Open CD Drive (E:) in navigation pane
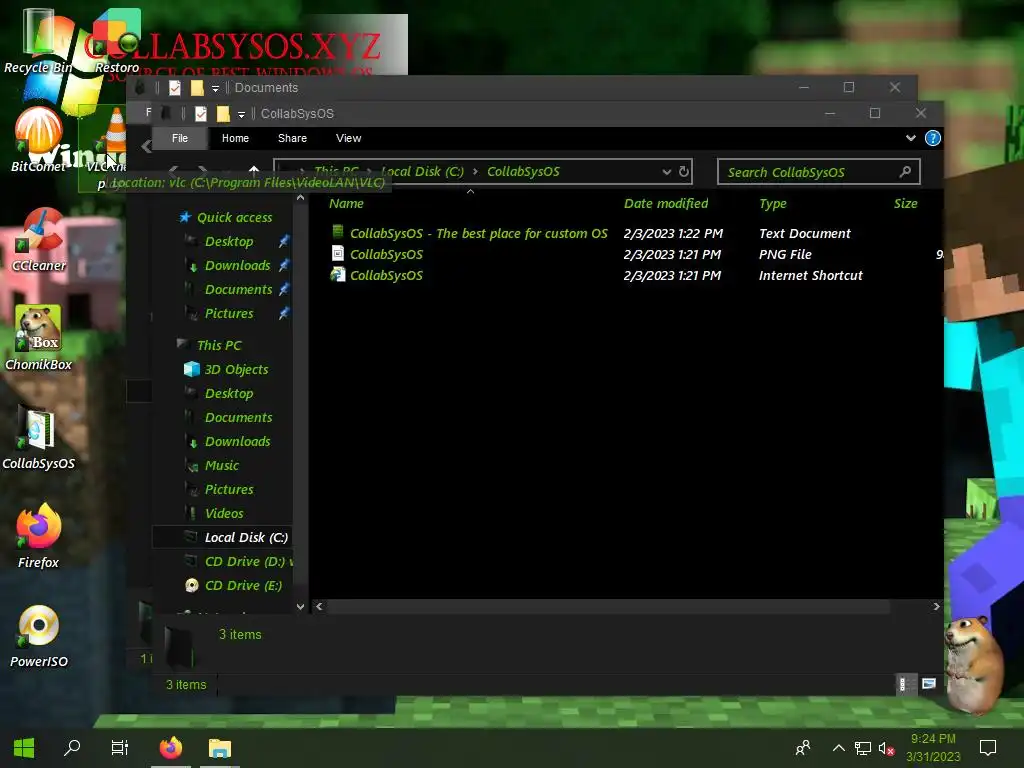 [x=243, y=585]
